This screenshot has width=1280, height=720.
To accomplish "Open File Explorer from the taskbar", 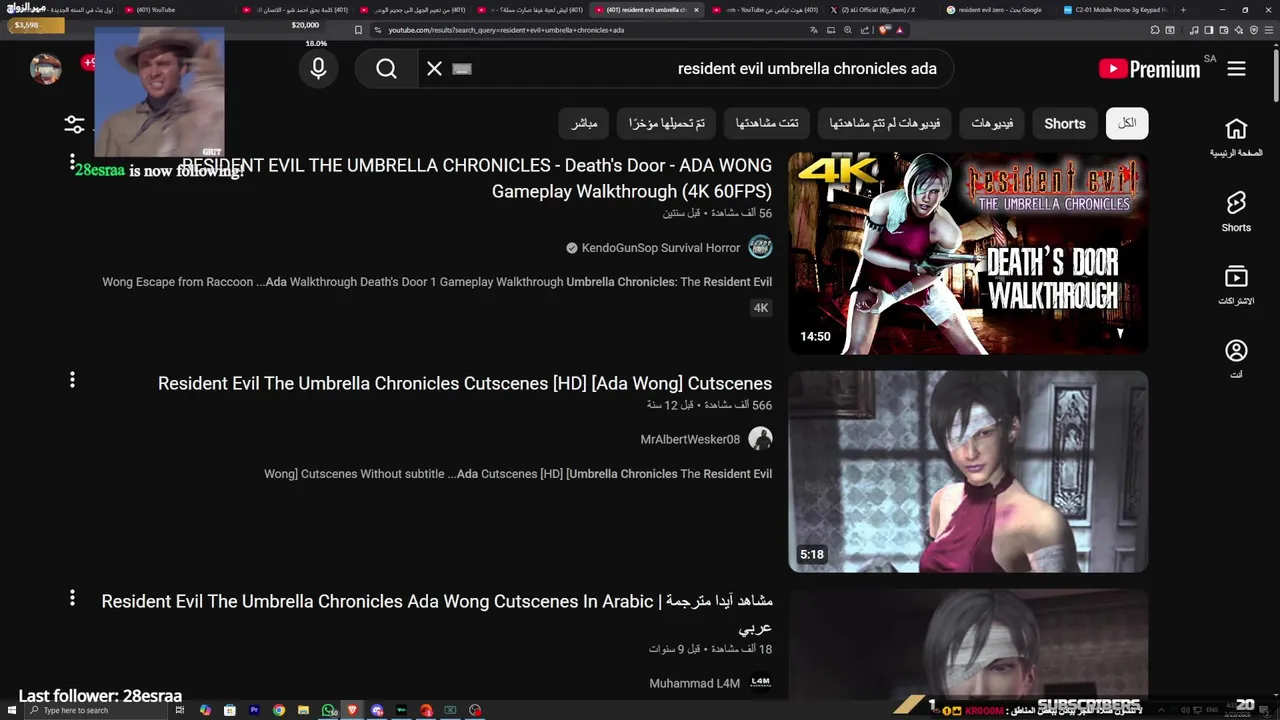I will pos(303,710).
